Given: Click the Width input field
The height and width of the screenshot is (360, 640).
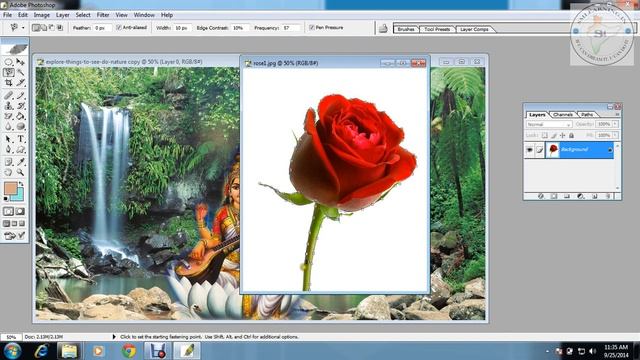Looking at the screenshot, I should (182, 28).
